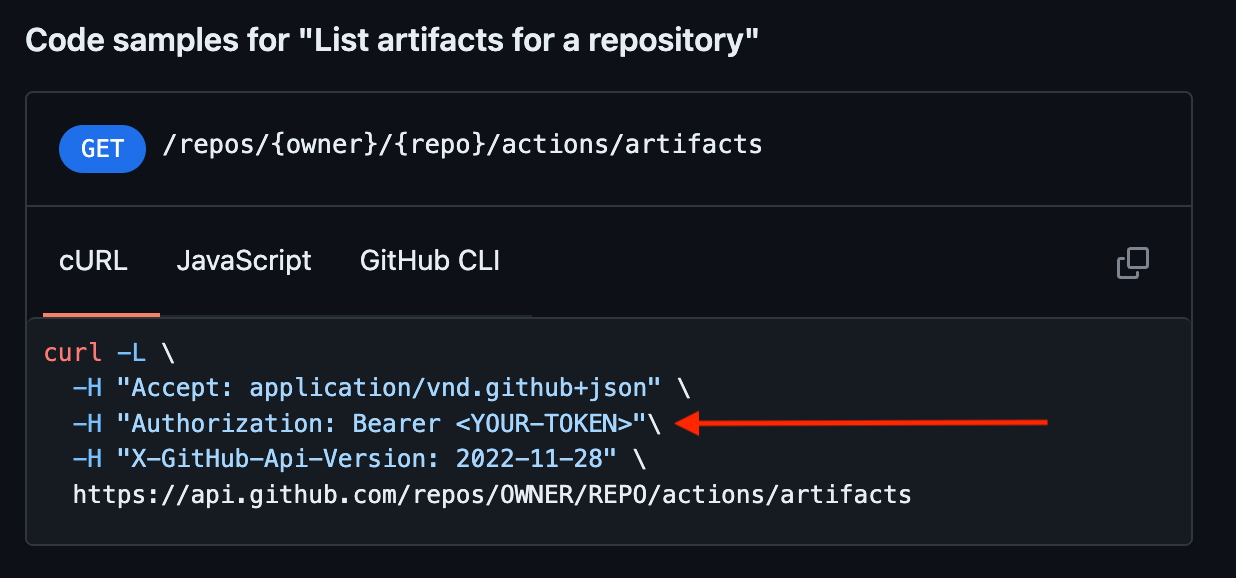Click the cURL tab underline indicator
The width and height of the screenshot is (1236, 578).
coord(100,316)
